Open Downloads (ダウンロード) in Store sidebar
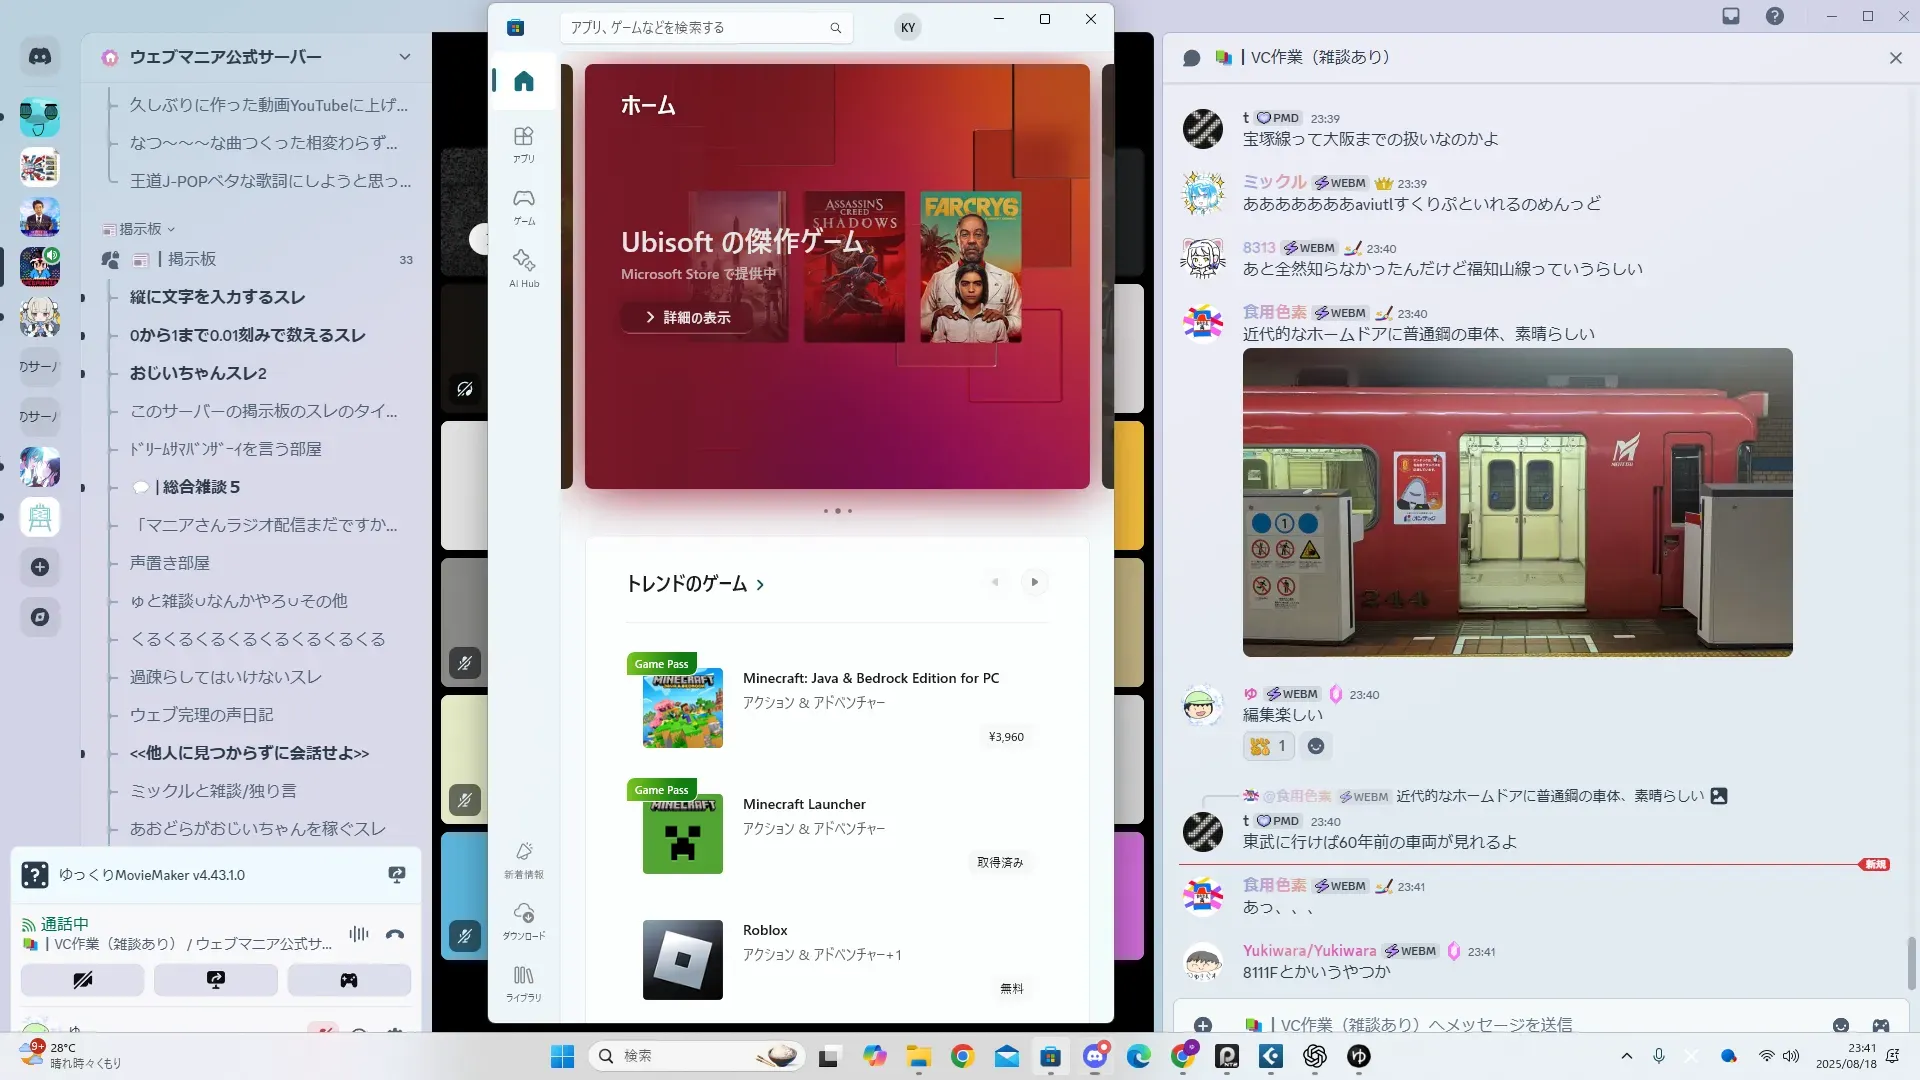Image resolution: width=1920 pixels, height=1080 pixels. pyautogui.click(x=523, y=920)
